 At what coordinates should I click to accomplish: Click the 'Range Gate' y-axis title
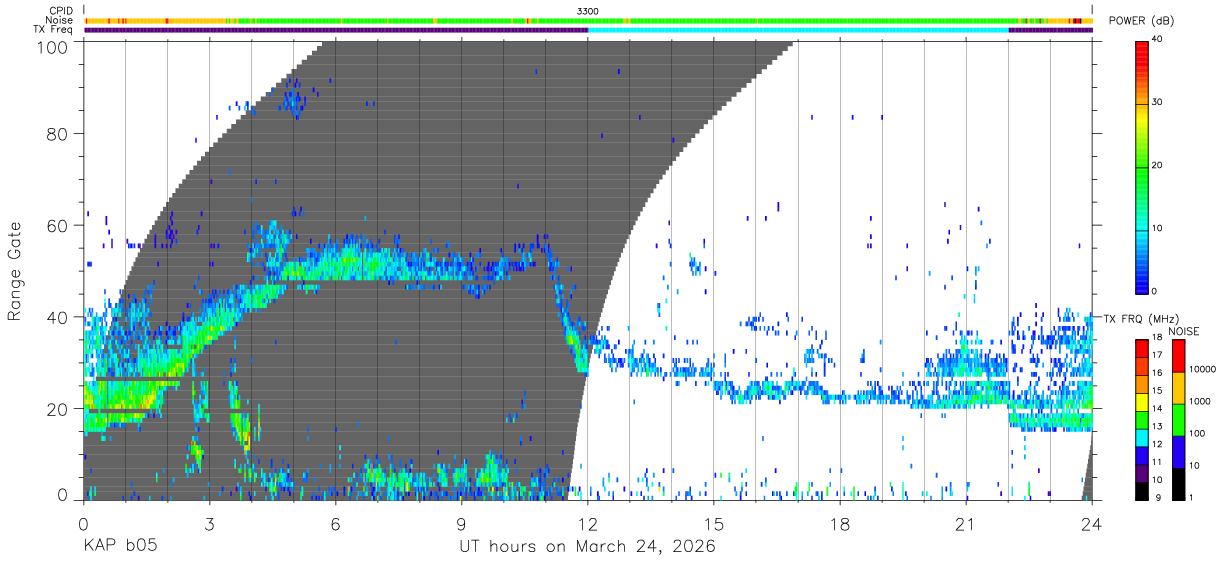coord(15,271)
